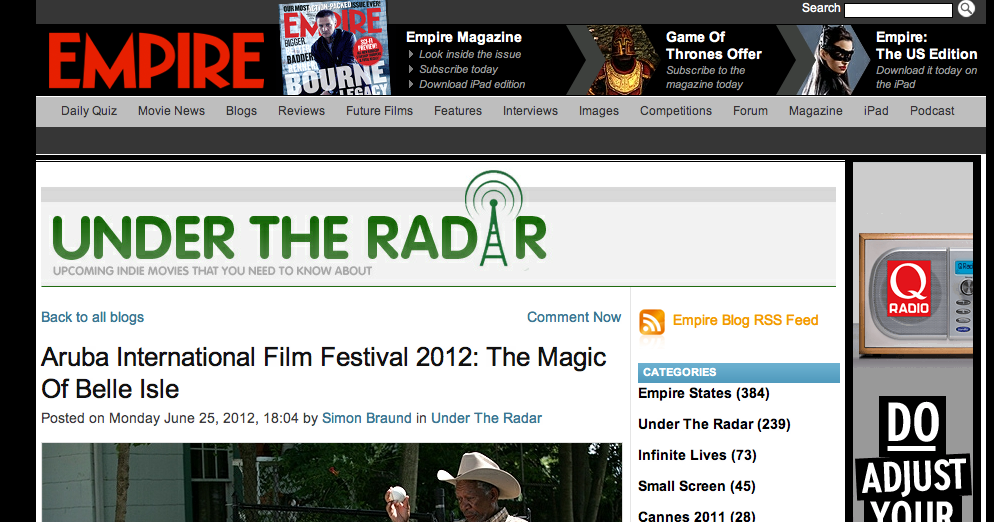994x522 pixels.
Task: Open the Under The Radar (239) category
Action: pyautogui.click(x=714, y=424)
